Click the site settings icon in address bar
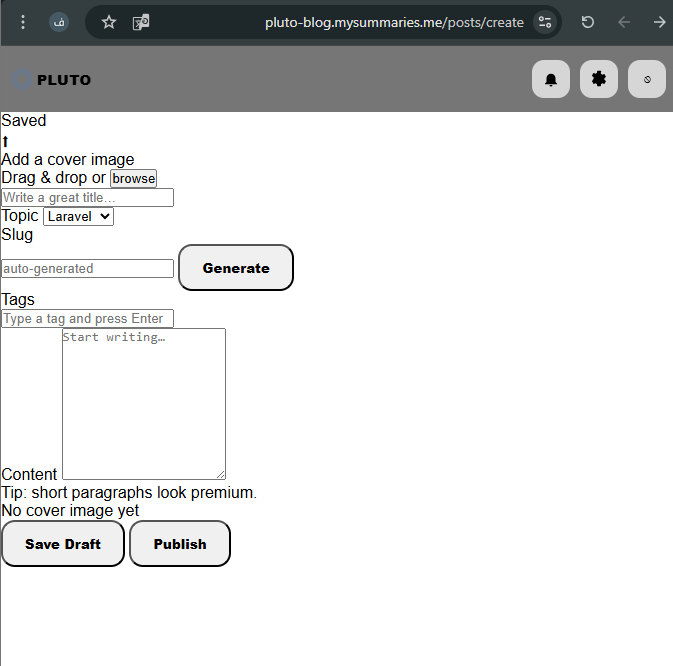Image resolution: width=673 pixels, height=666 pixels. coord(544,22)
